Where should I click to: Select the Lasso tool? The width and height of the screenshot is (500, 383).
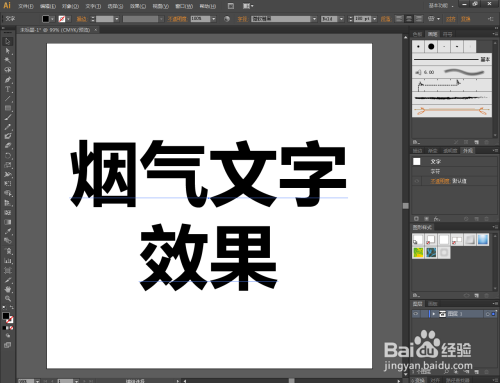click(8, 70)
